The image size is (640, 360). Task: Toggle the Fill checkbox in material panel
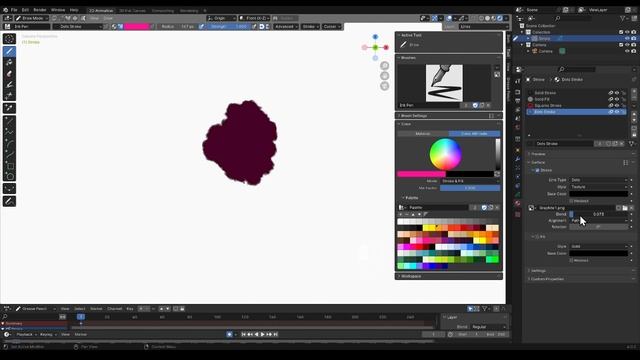[537, 237]
